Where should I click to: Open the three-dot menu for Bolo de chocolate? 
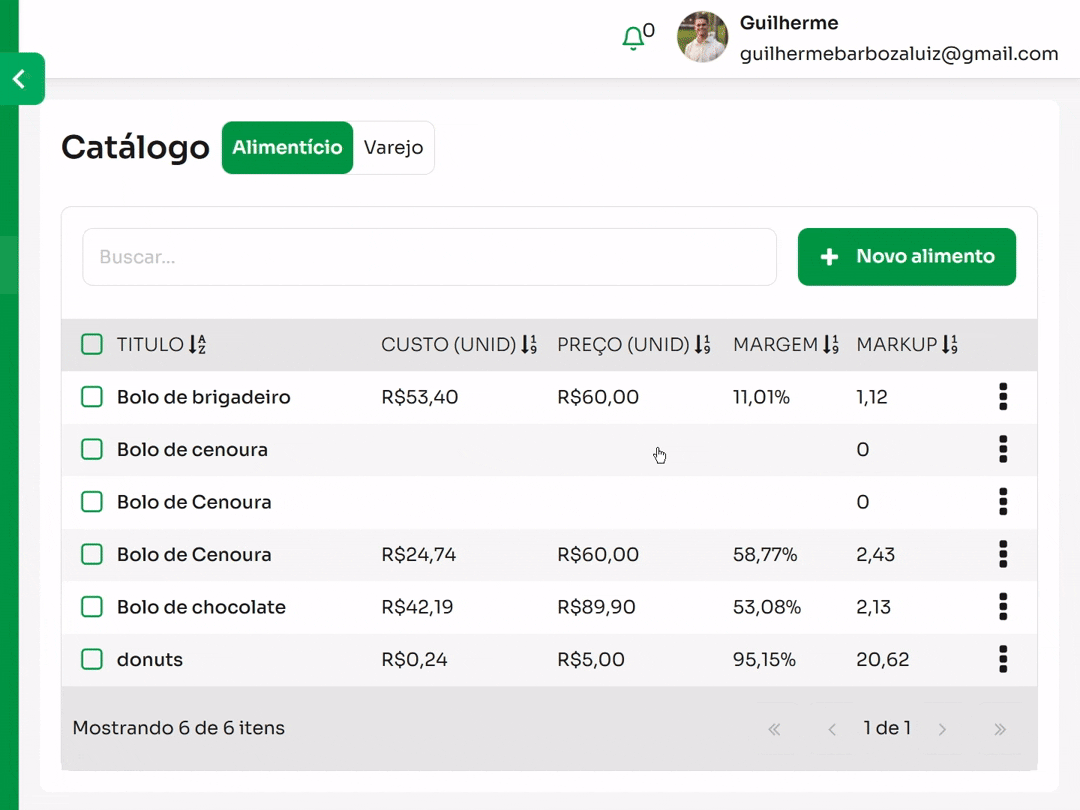click(1003, 607)
